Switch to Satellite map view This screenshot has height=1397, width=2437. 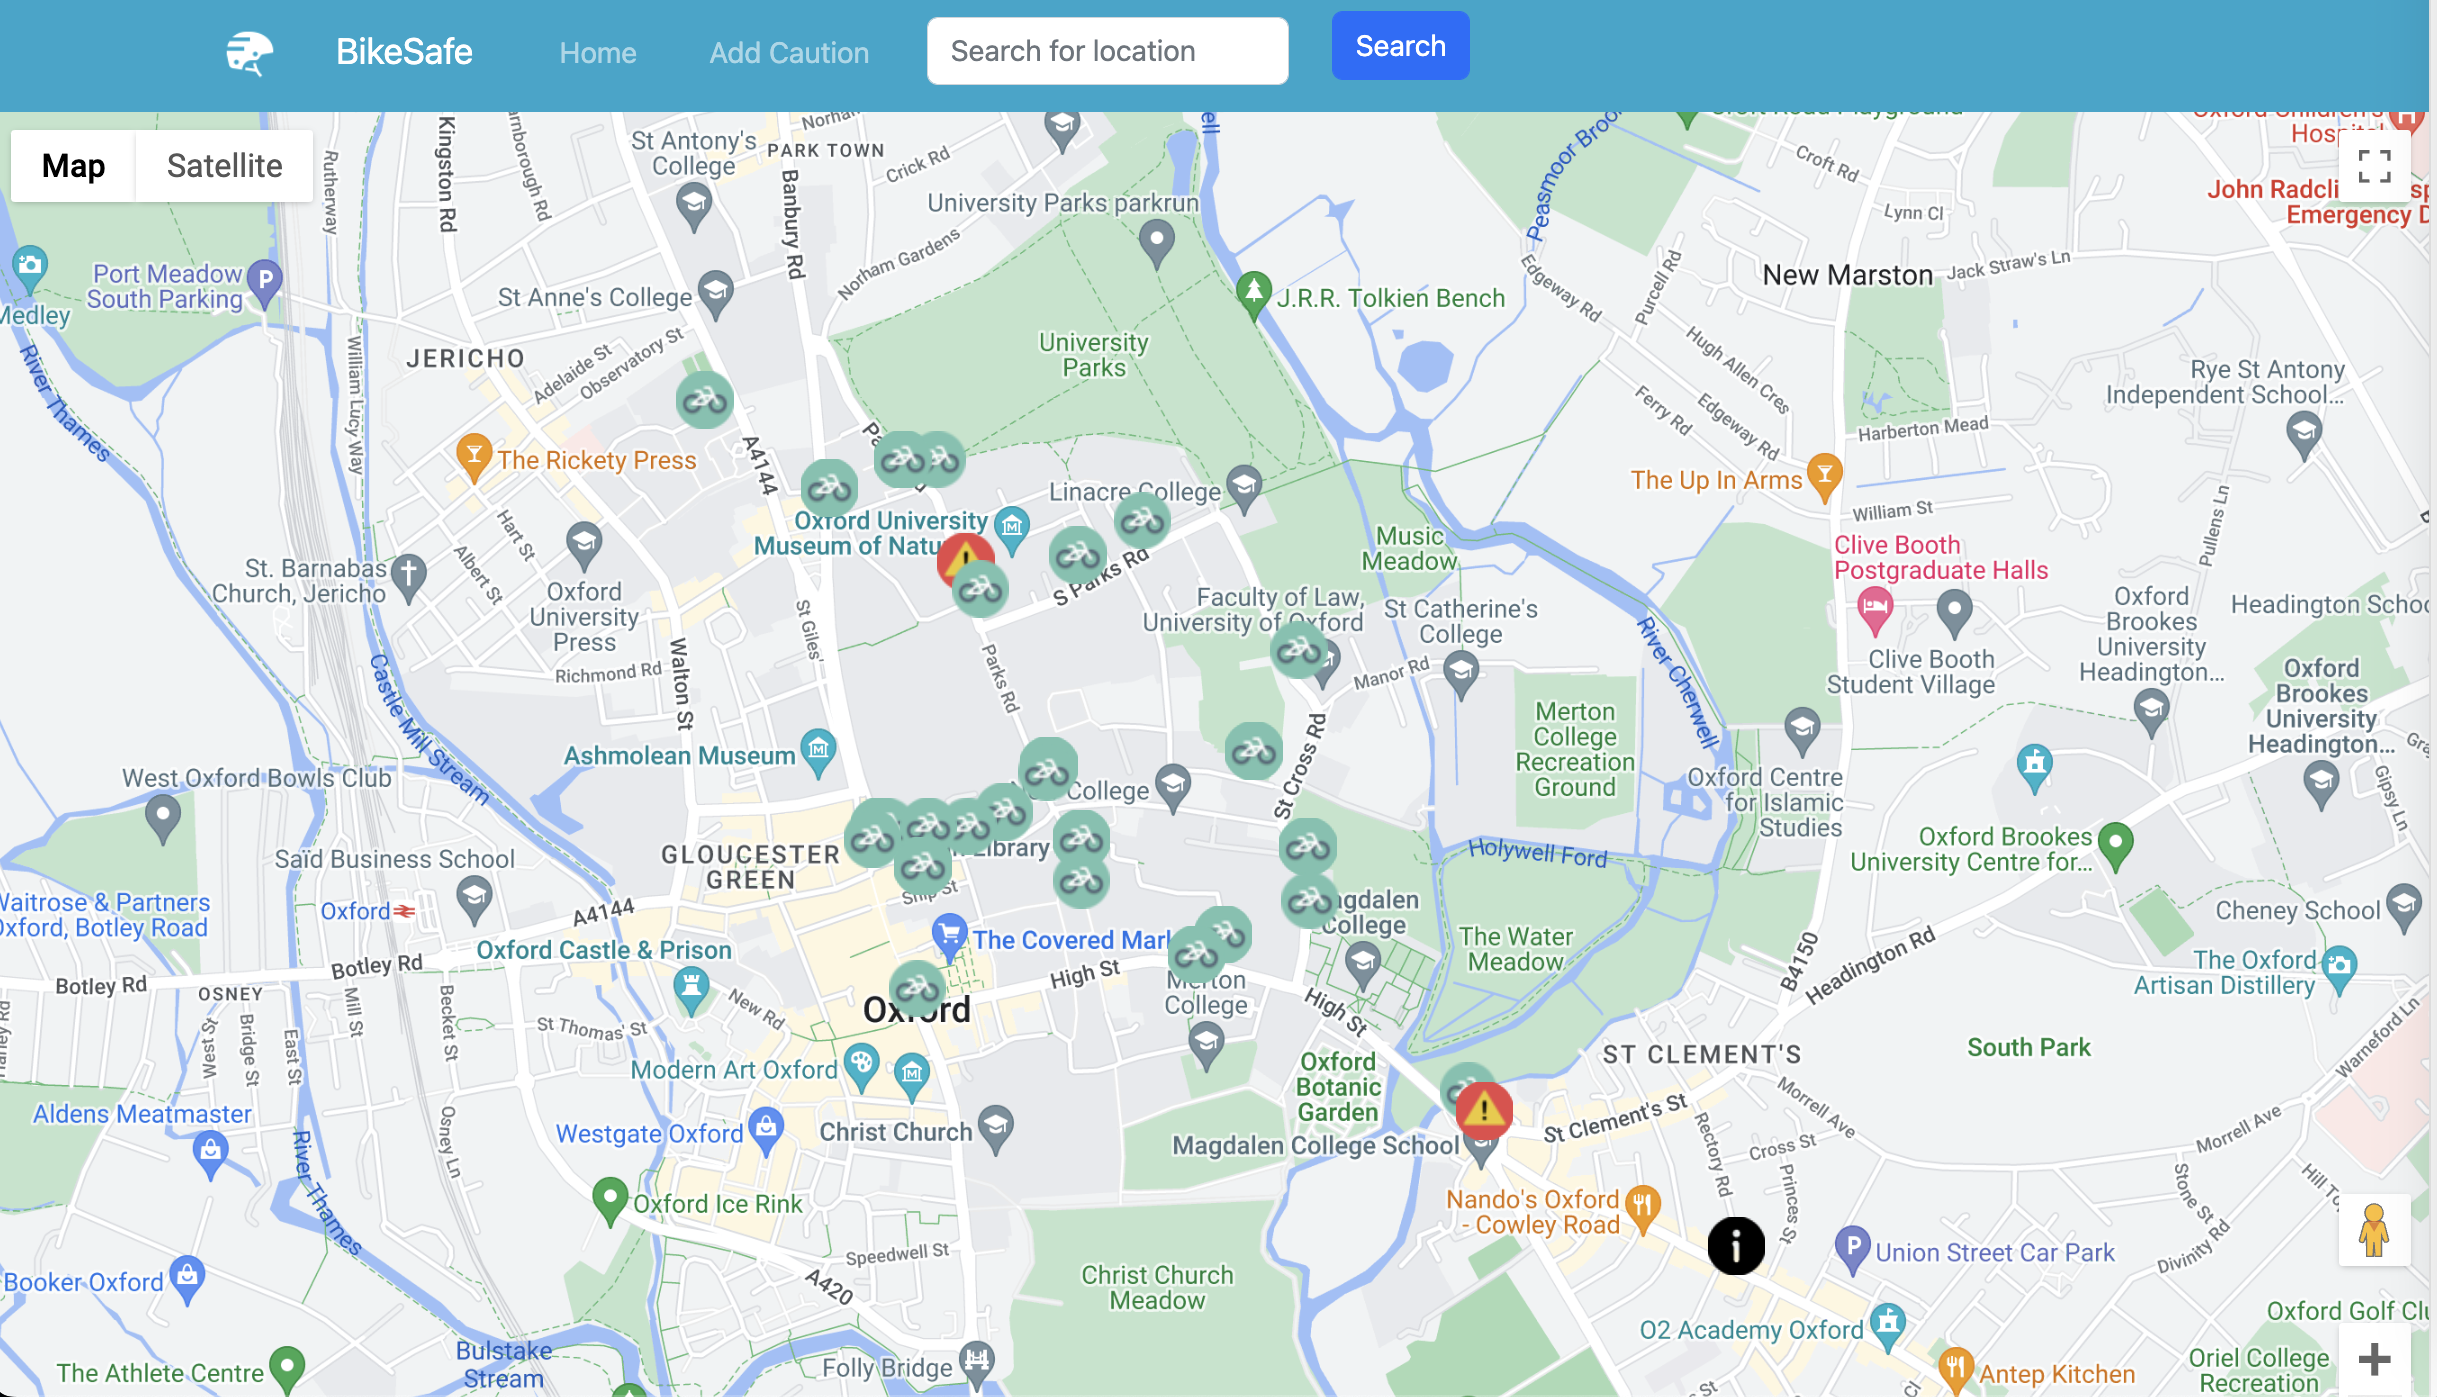(x=224, y=166)
